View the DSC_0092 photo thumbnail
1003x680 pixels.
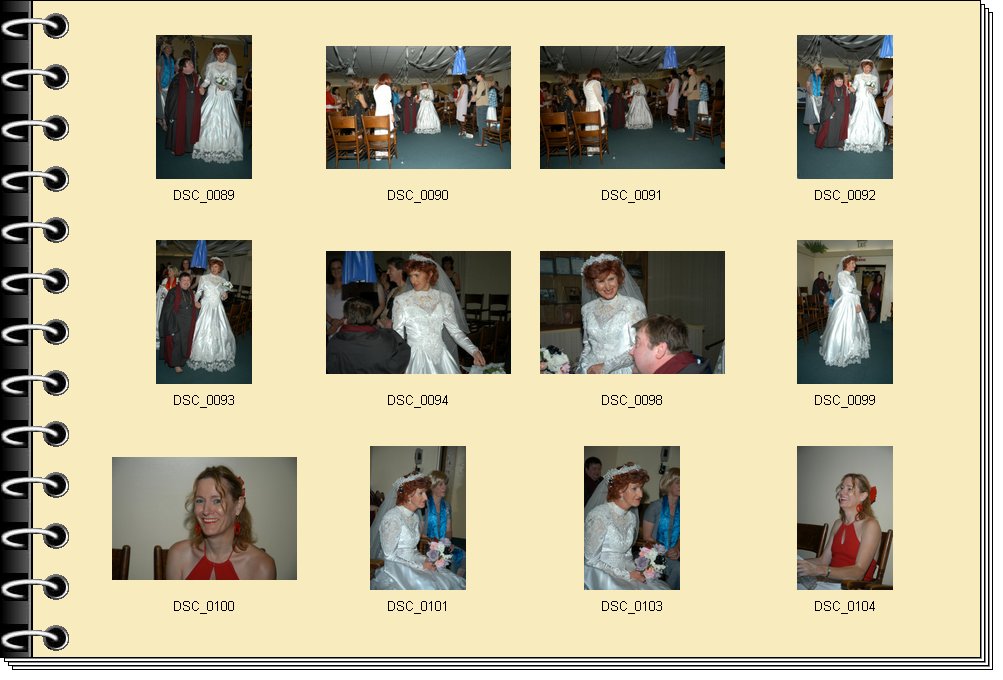pyautogui.click(x=845, y=107)
